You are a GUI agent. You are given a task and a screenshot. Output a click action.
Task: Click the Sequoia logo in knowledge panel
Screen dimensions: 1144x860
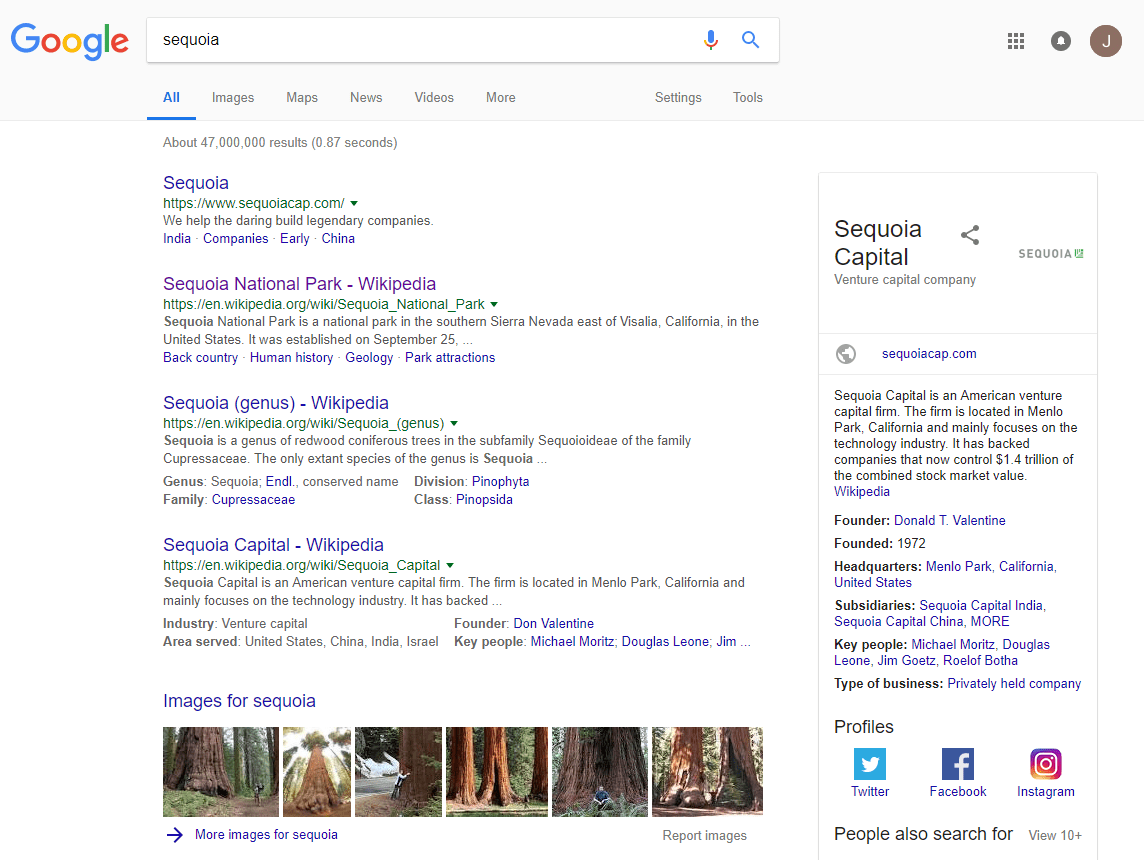(x=1051, y=254)
